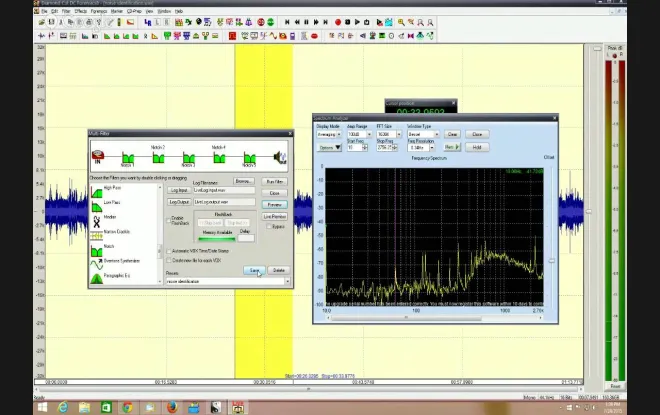Viewport: 660px width, 415px height.
Task: Enable Automatic VOX Time/Date Stamp
Action: tap(169, 251)
